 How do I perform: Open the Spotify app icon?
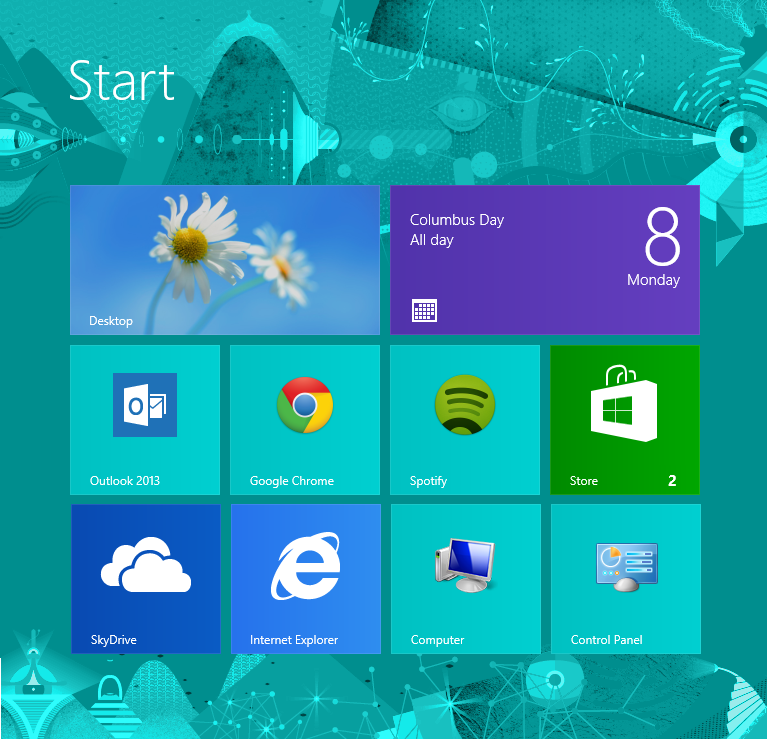[x=465, y=404]
